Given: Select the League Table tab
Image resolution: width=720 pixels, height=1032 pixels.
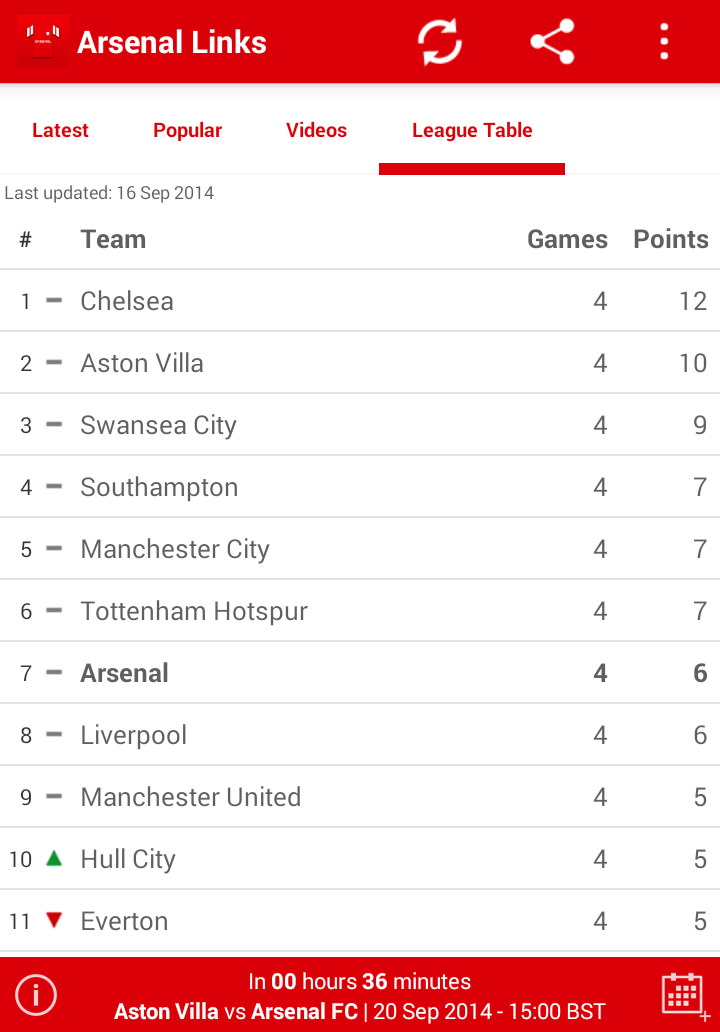Looking at the screenshot, I should (472, 130).
